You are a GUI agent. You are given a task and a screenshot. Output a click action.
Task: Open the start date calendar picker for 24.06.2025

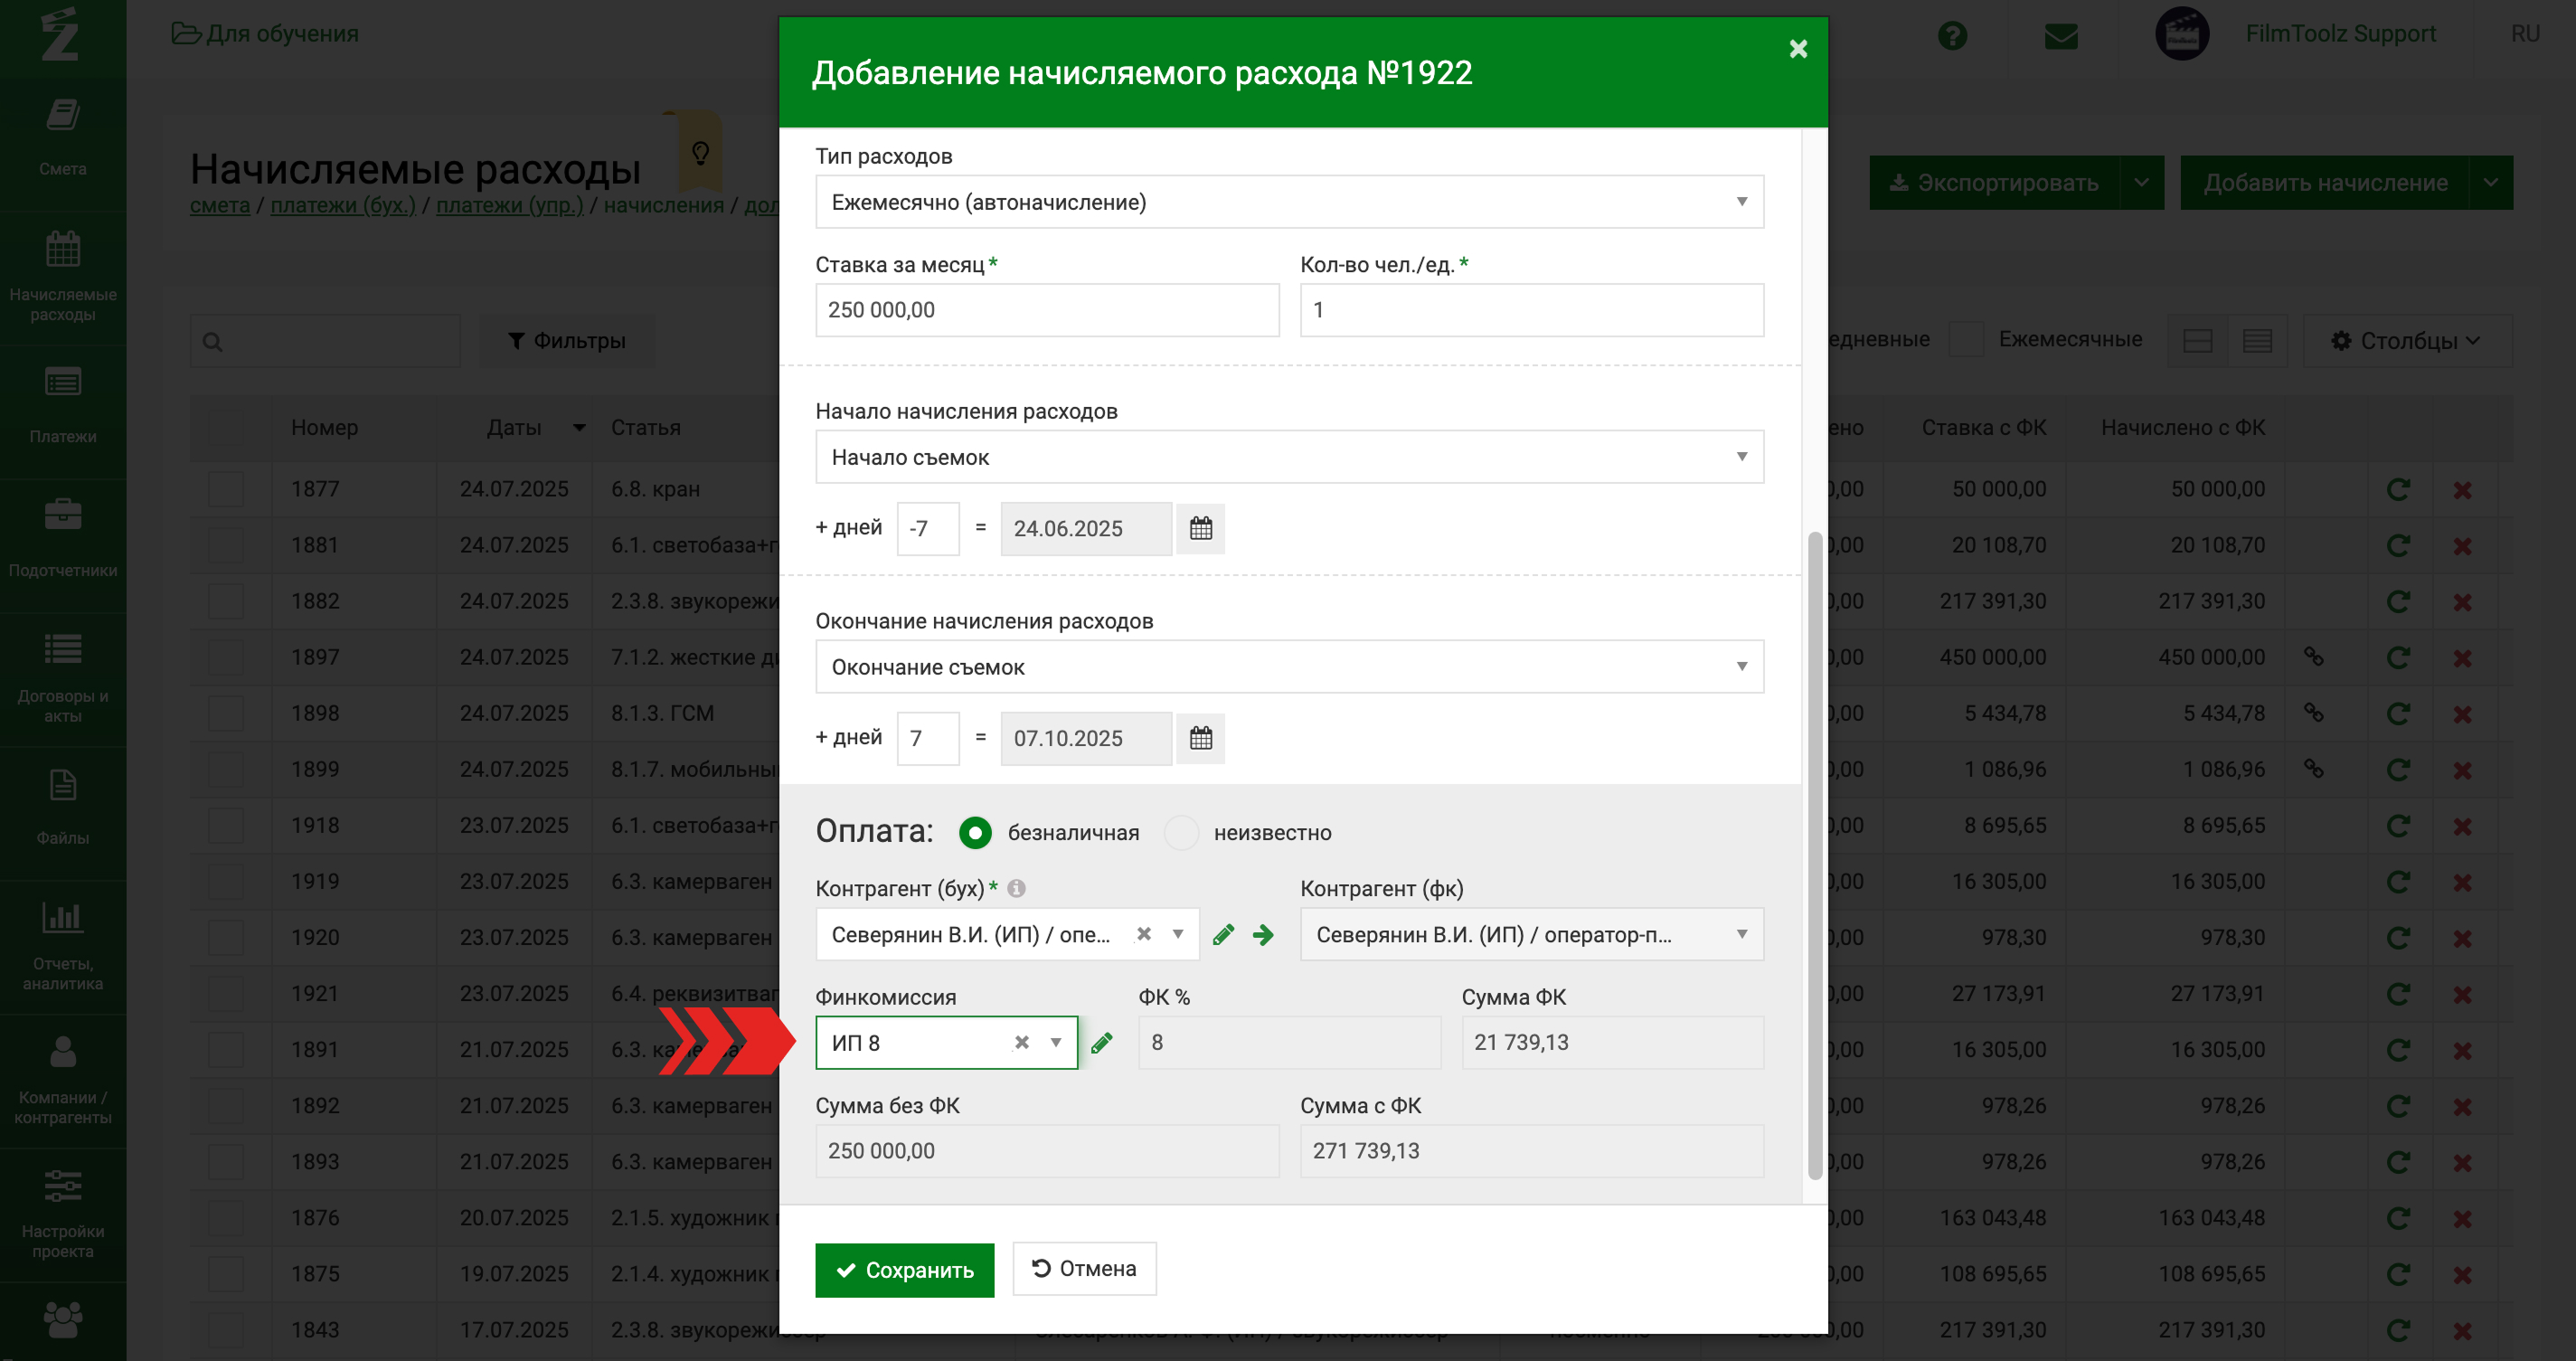1201,528
